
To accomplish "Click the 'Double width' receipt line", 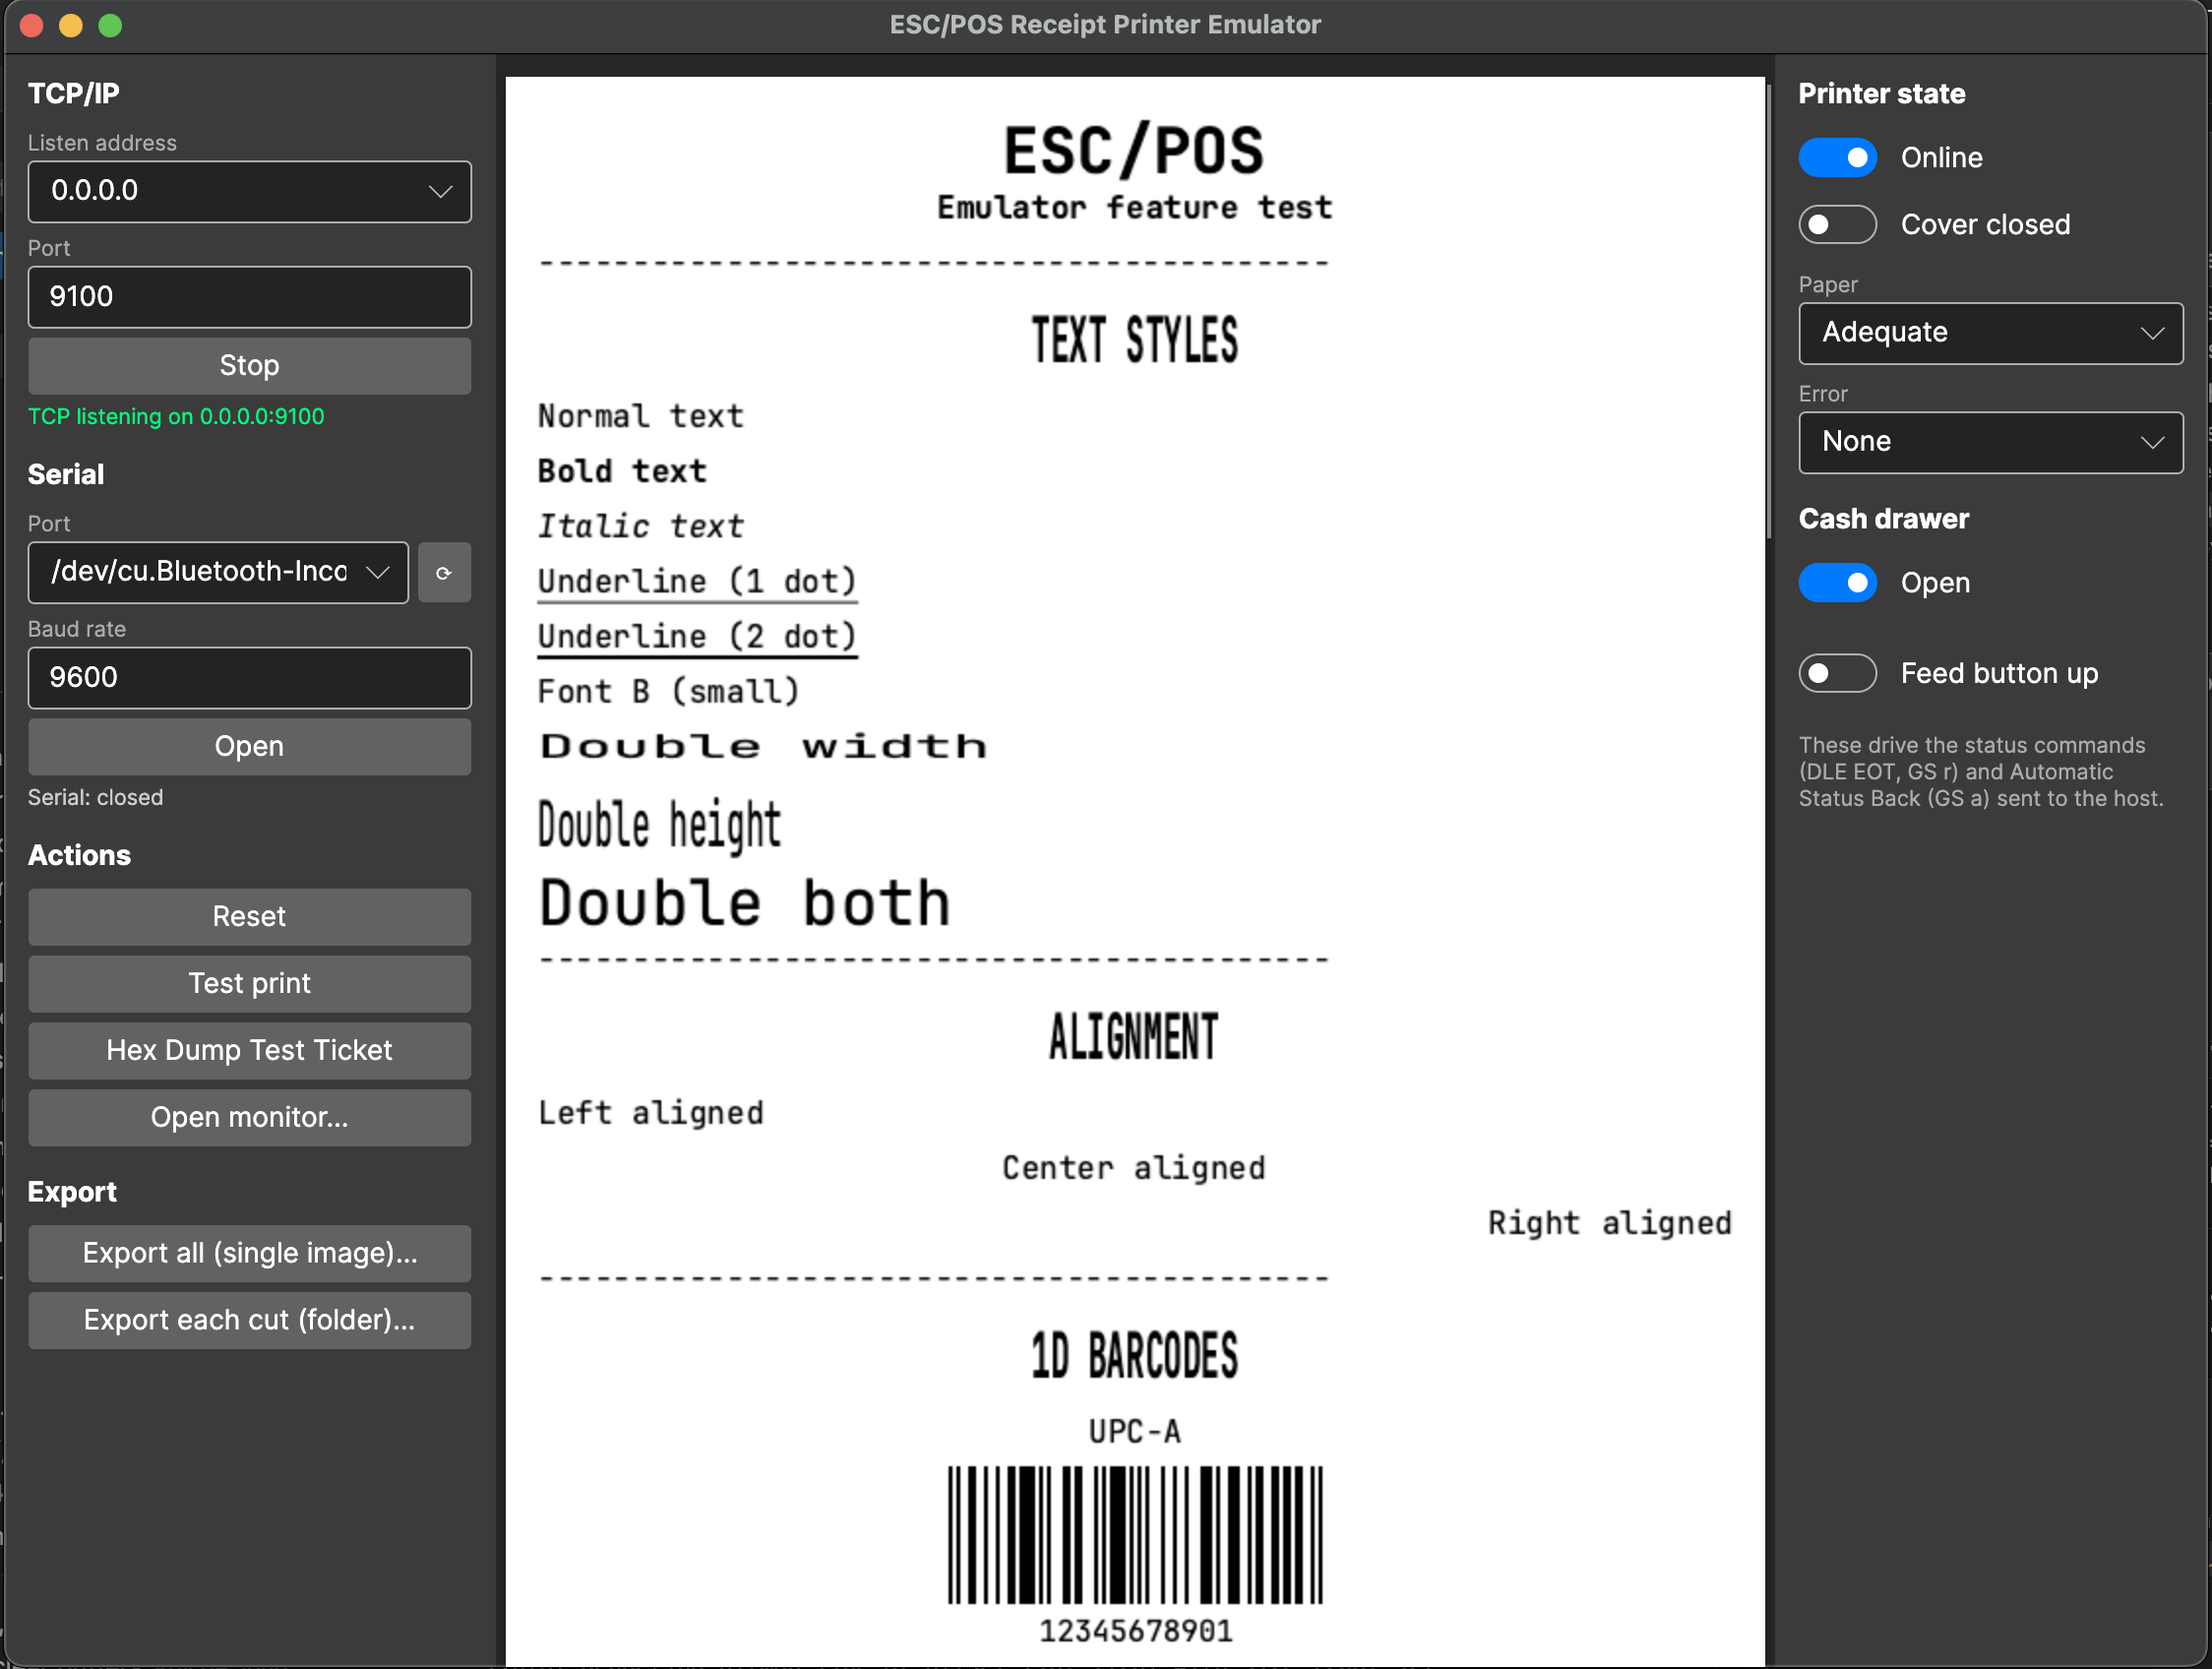I will click(764, 746).
